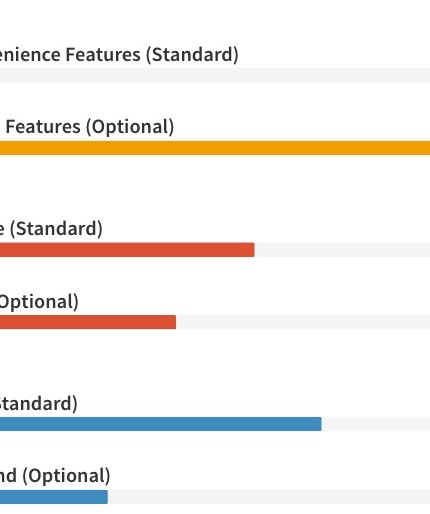430x514 pixels.
Task: Click the "nd" text fragment above shorter blue bar
Action: click(8, 476)
